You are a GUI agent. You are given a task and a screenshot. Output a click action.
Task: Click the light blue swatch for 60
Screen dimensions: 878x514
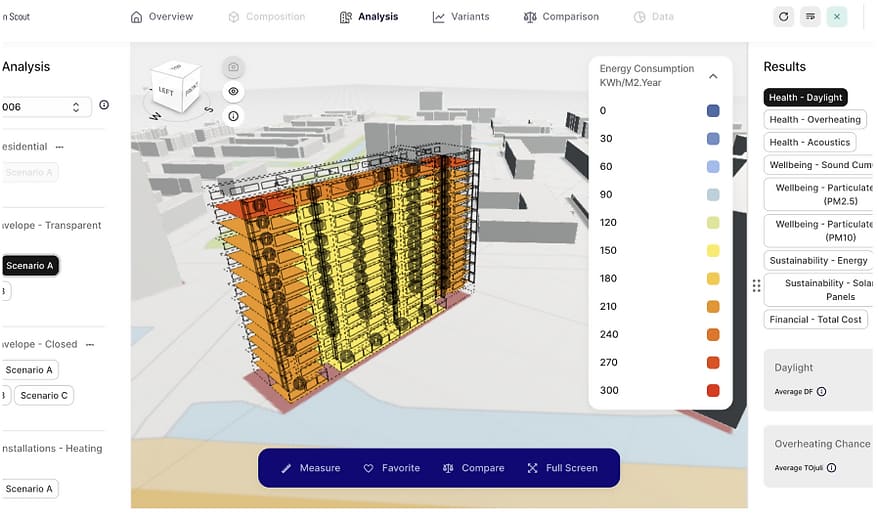tap(713, 167)
